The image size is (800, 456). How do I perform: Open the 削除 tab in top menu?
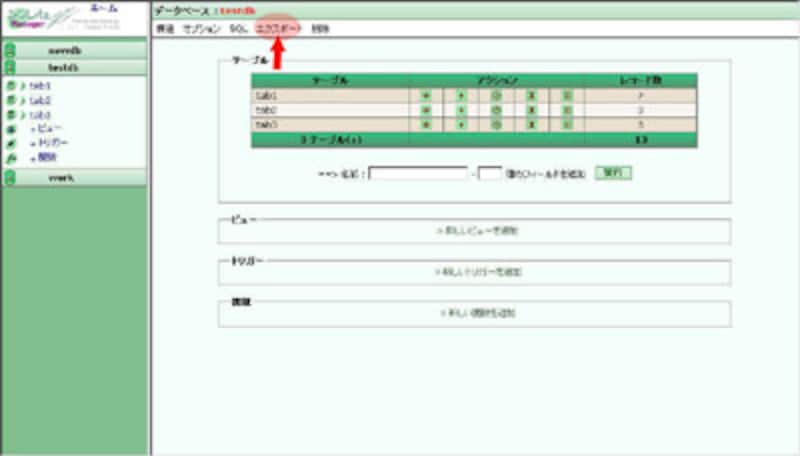click(x=320, y=29)
